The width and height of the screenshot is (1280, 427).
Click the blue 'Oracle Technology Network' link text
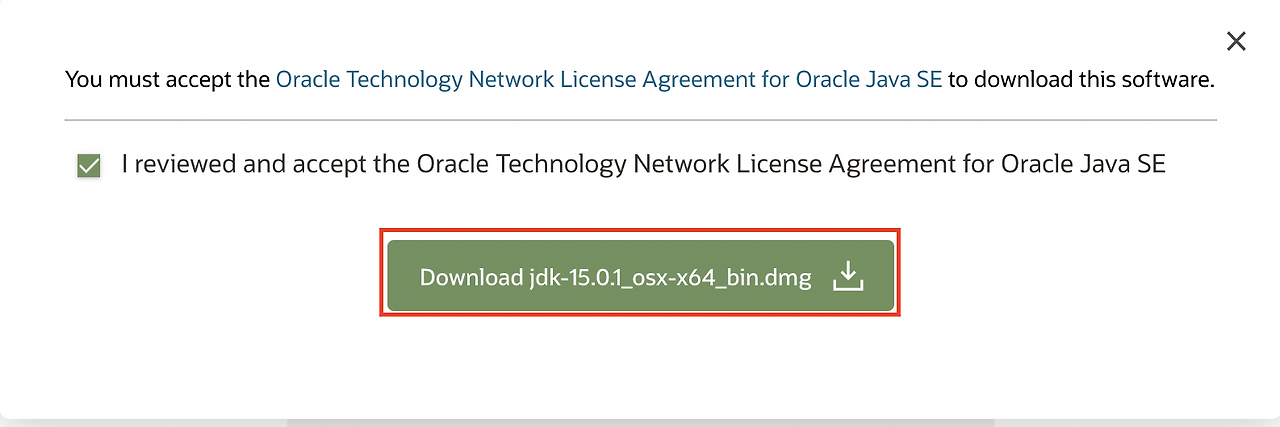pos(412,79)
